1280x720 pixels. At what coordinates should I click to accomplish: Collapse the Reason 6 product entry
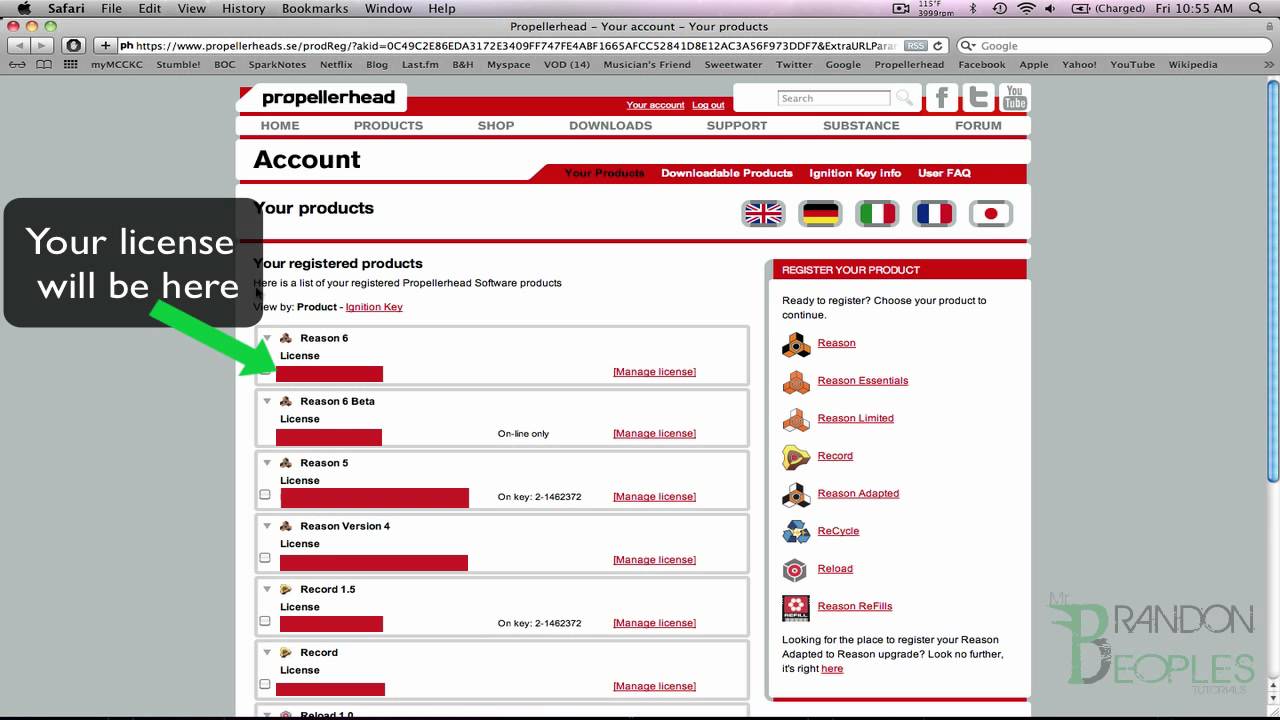[x=267, y=338]
